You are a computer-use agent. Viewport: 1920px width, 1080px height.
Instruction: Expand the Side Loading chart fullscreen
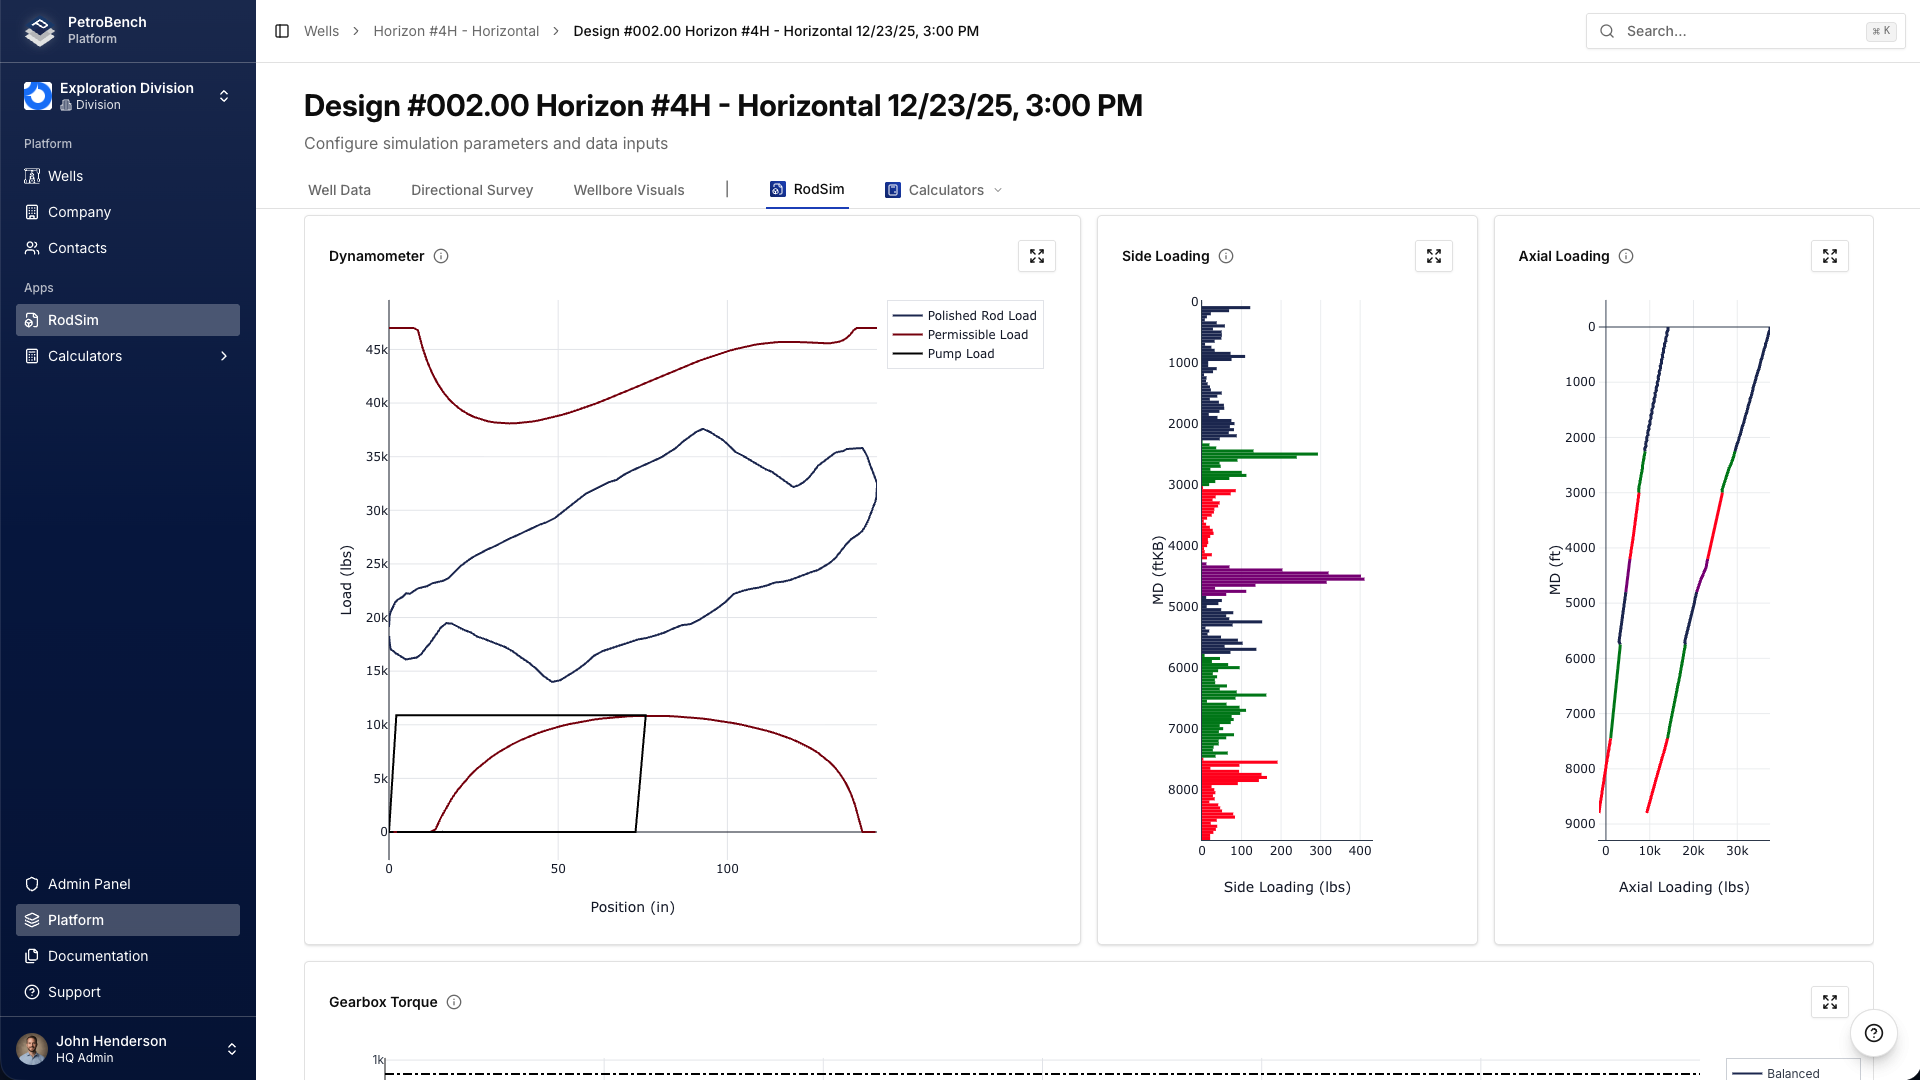click(1433, 256)
